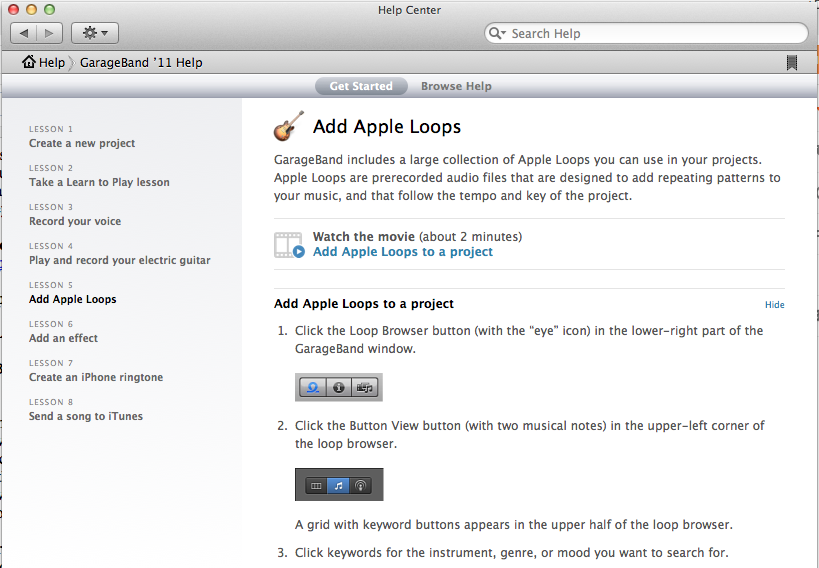Select lesson Send a song to iTunes
This screenshot has width=819, height=568.
click(x=86, y=416)
